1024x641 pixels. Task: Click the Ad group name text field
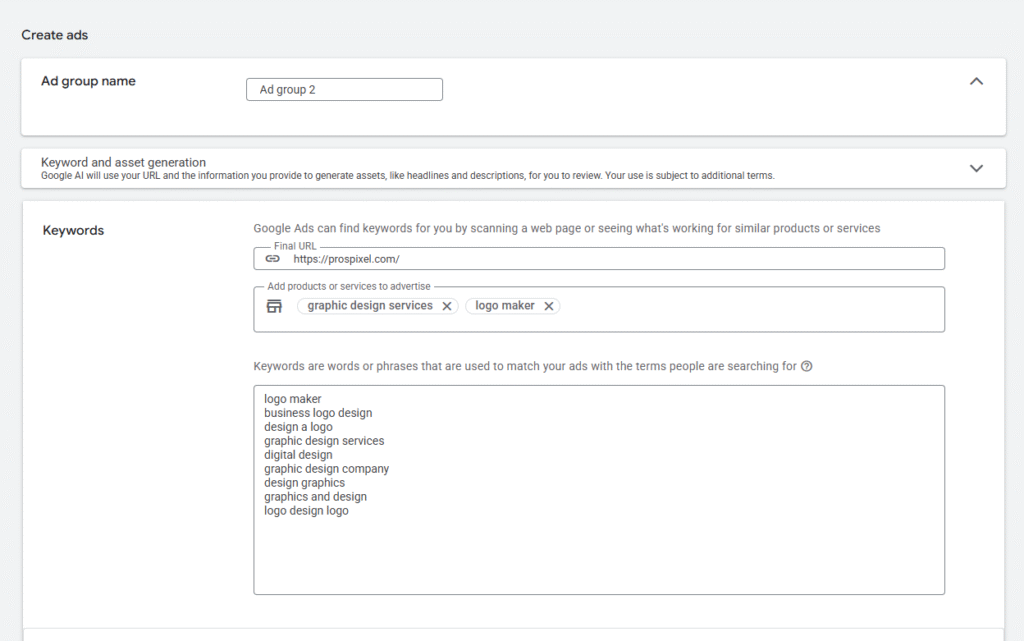344,90
